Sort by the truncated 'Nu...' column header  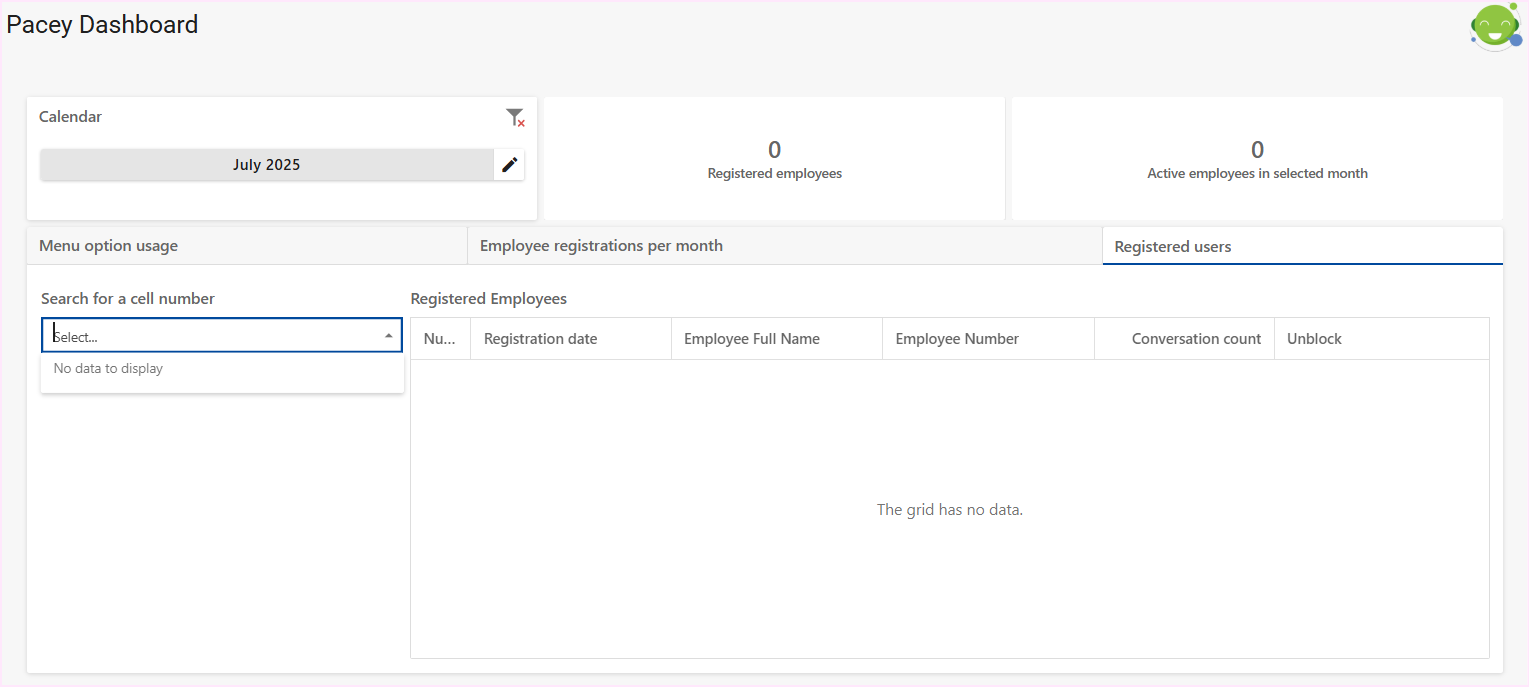pos(440,339)
